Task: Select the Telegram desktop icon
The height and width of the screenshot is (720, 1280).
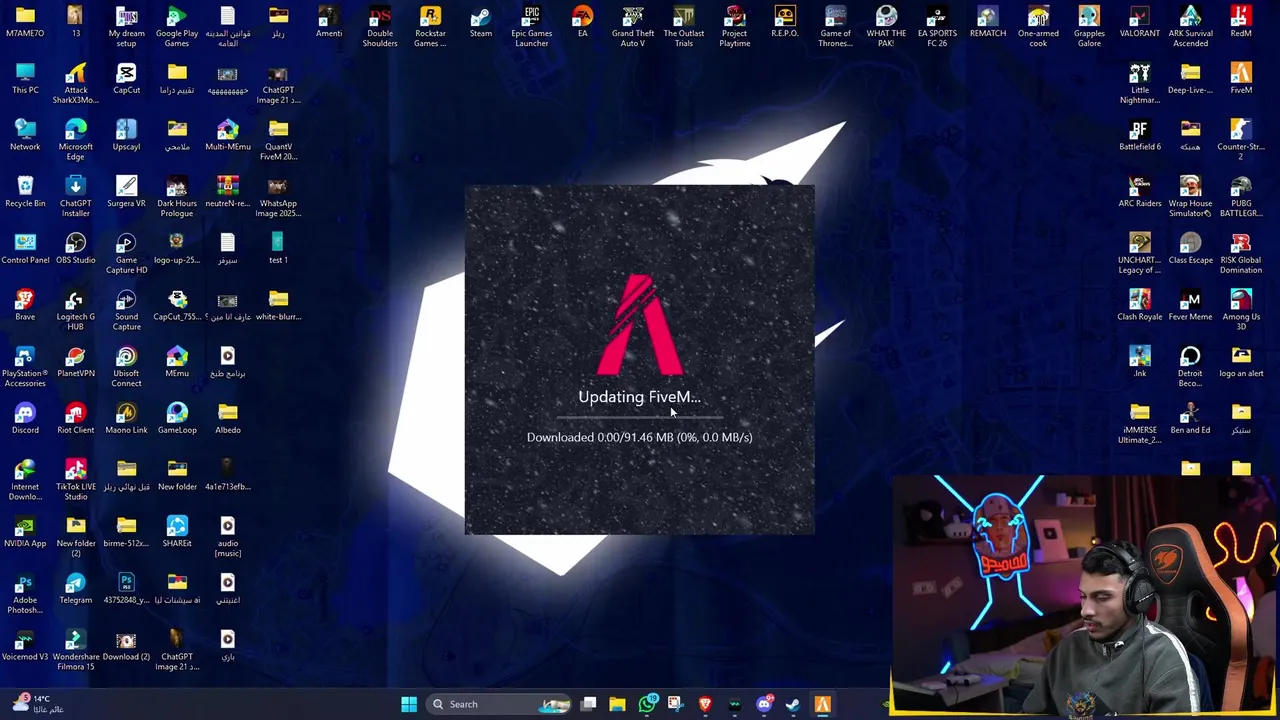Action: coord(76,589)
